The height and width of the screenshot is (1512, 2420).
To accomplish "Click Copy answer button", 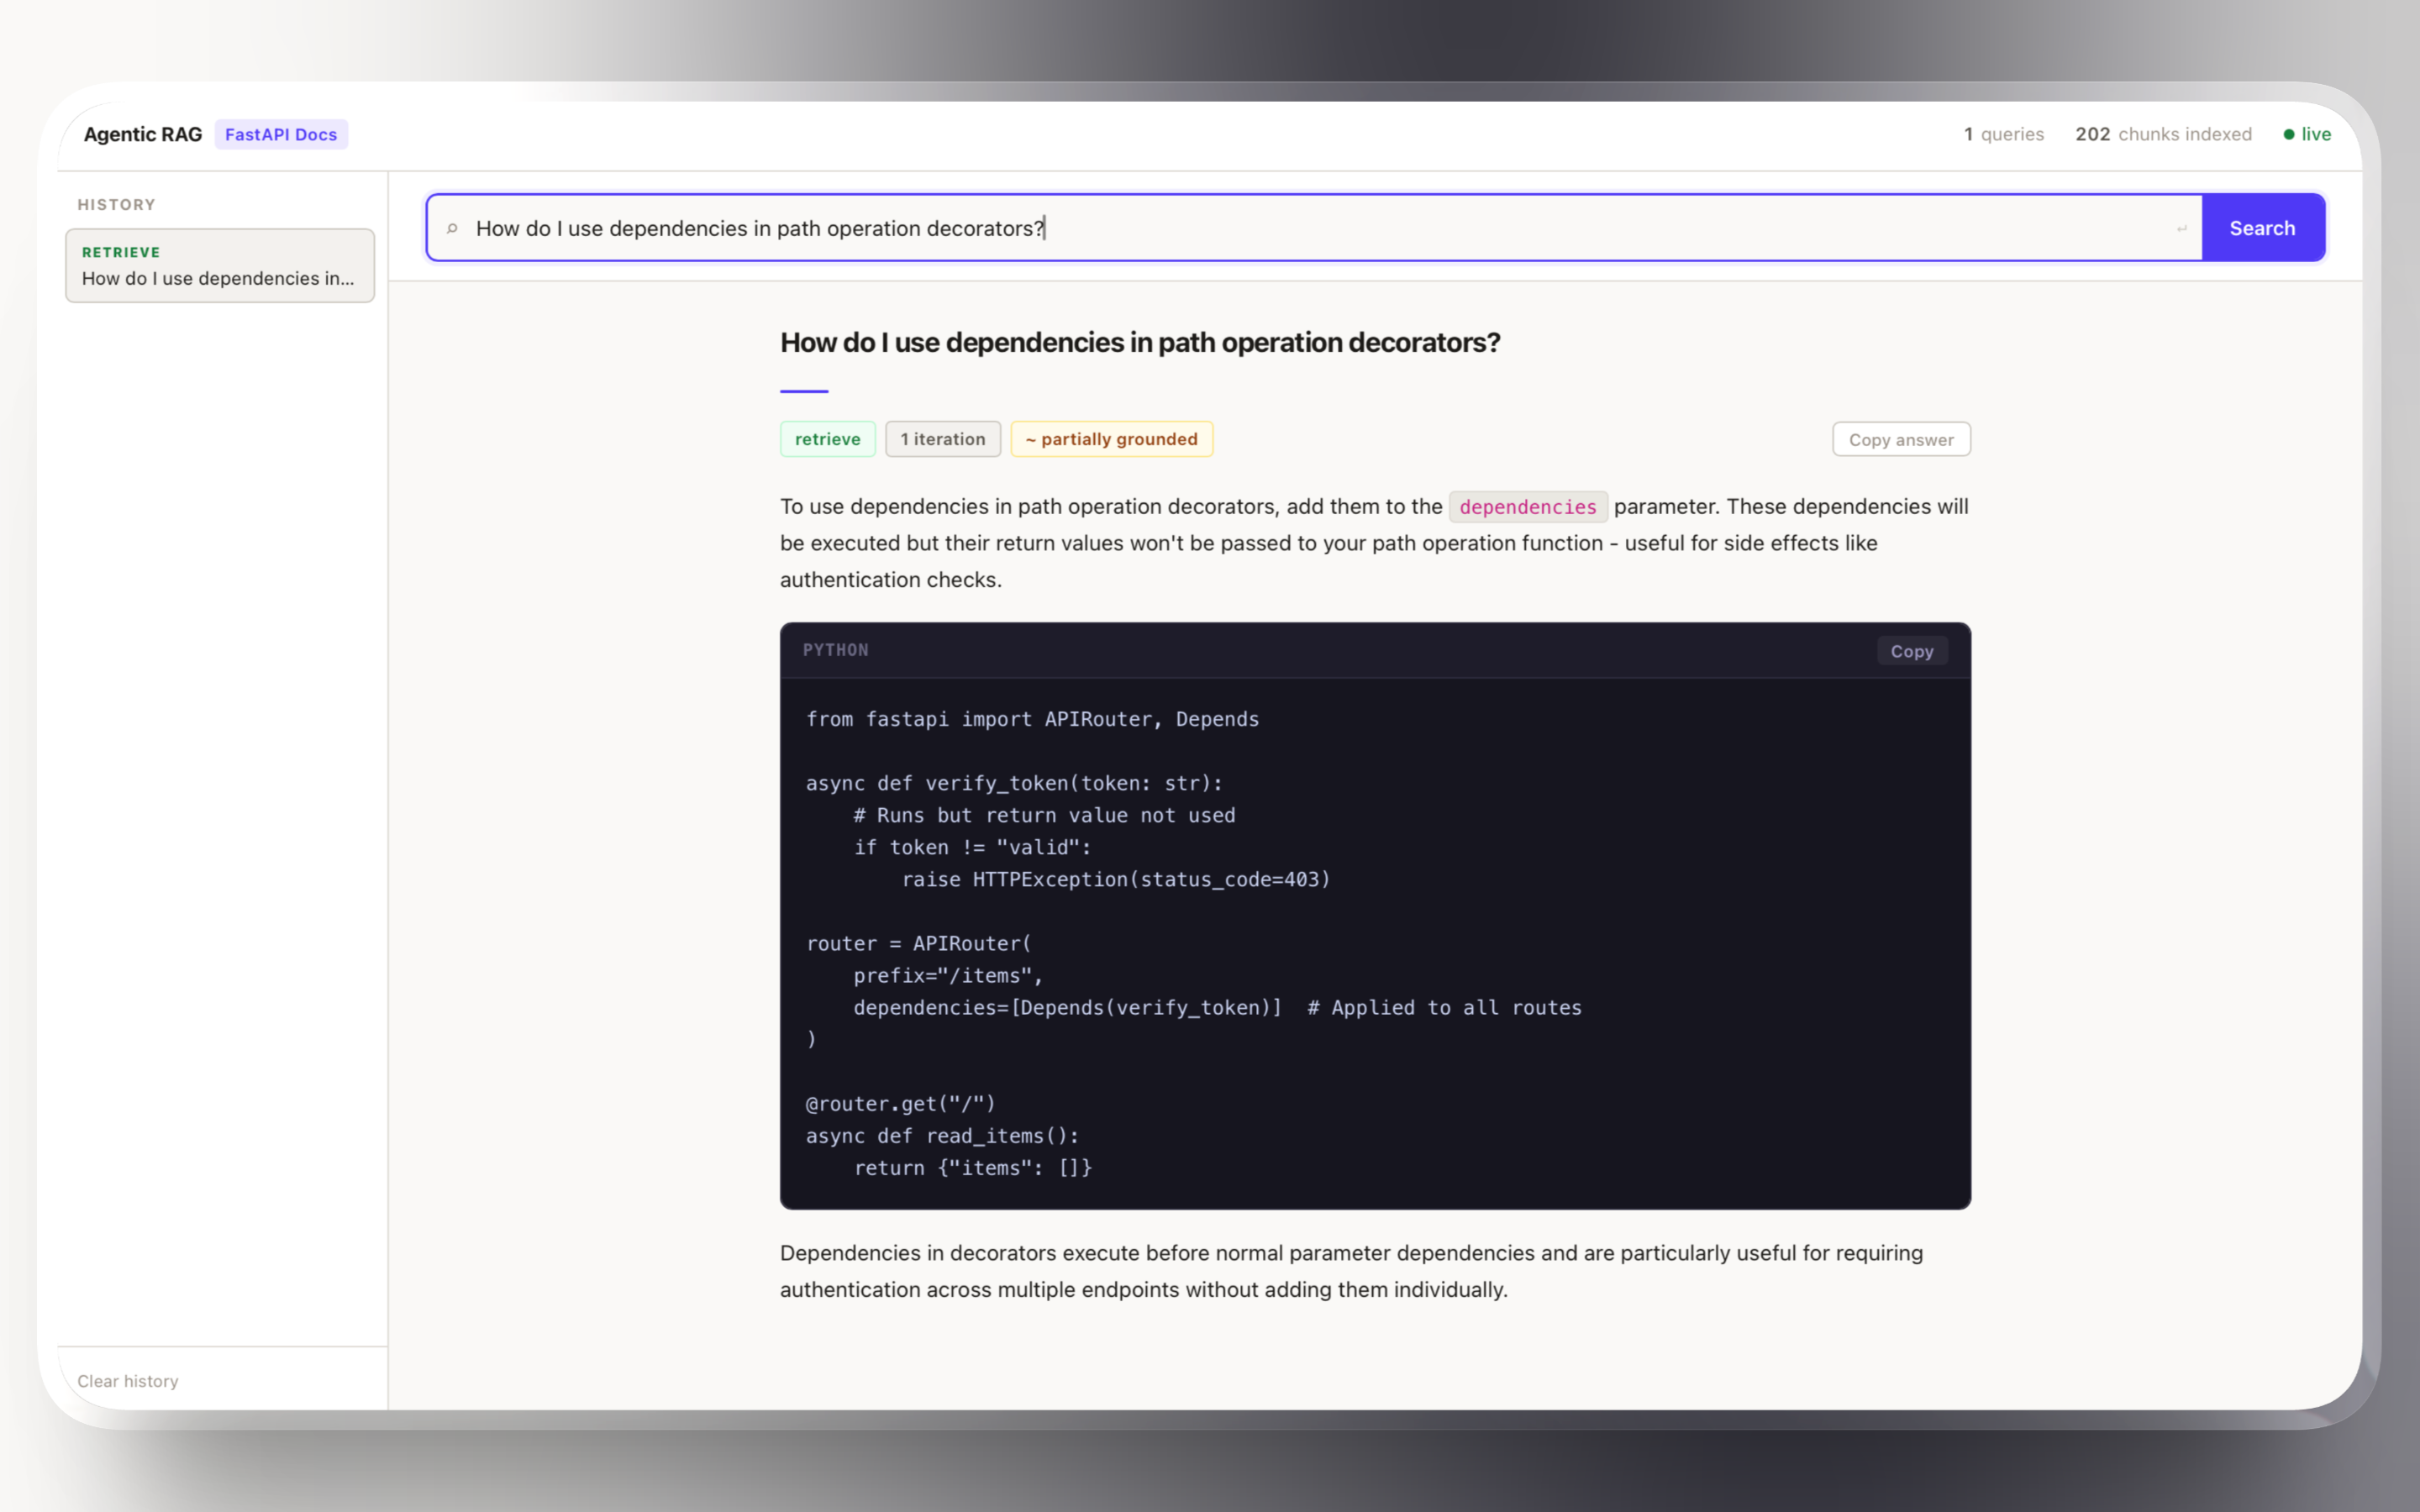I will pos(1900,439).
